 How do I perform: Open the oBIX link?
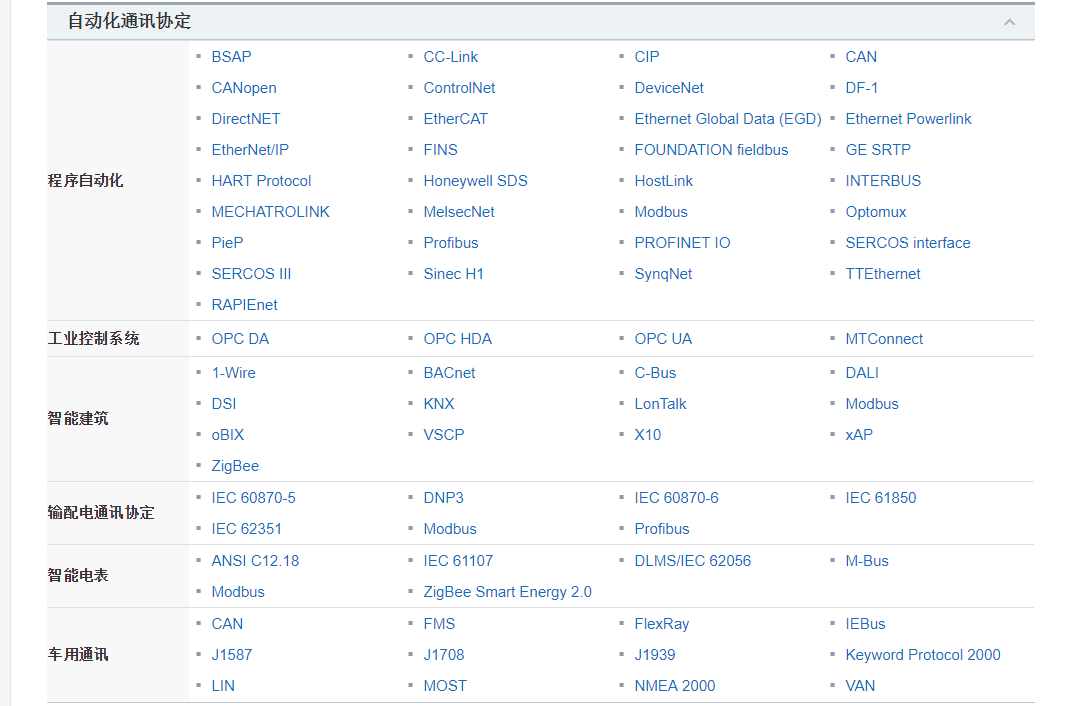[228, 436]
